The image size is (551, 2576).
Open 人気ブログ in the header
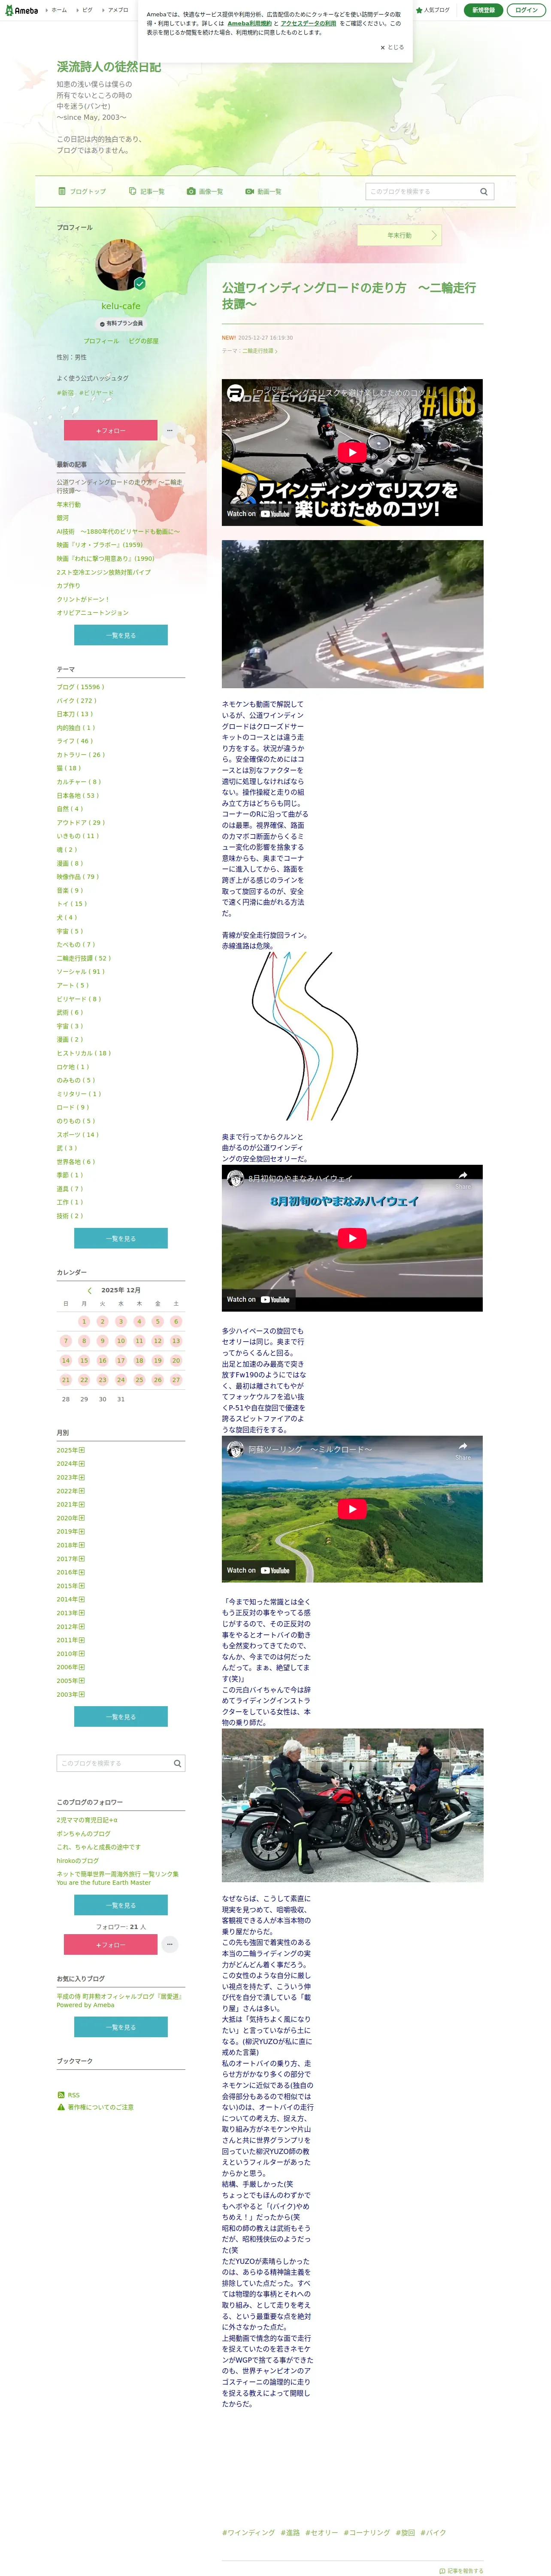(x=433, y=10)
